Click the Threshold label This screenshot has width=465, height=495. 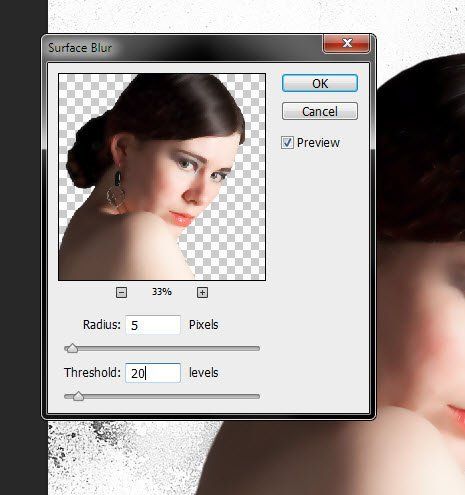(92, 373)
